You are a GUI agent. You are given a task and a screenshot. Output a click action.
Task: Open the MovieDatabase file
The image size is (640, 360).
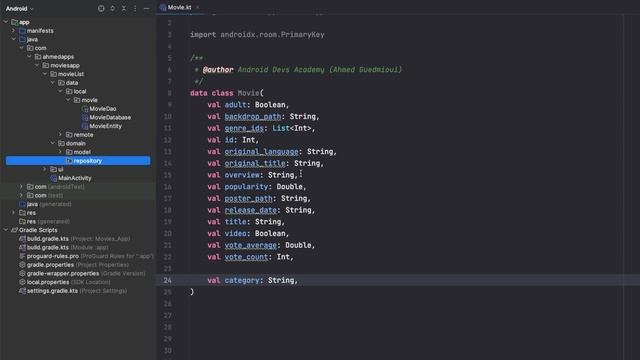tap(110, 117)
